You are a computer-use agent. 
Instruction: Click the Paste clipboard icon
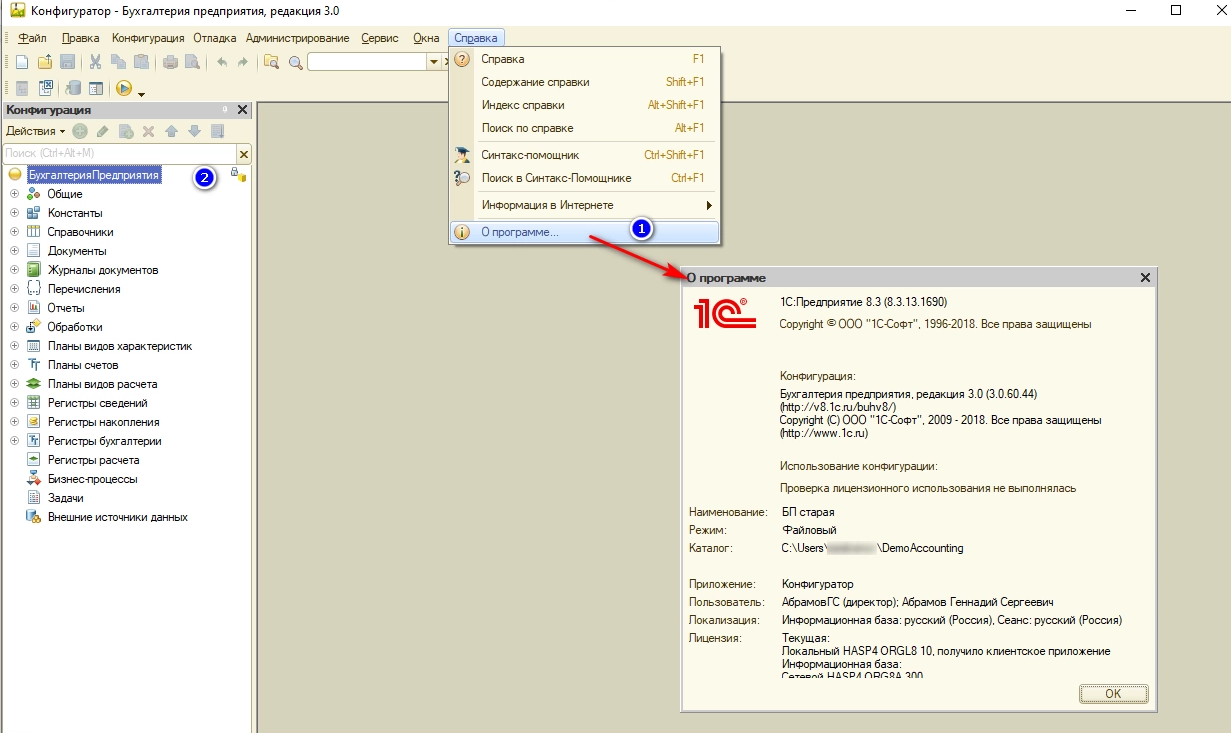click(x=141, y=62)
